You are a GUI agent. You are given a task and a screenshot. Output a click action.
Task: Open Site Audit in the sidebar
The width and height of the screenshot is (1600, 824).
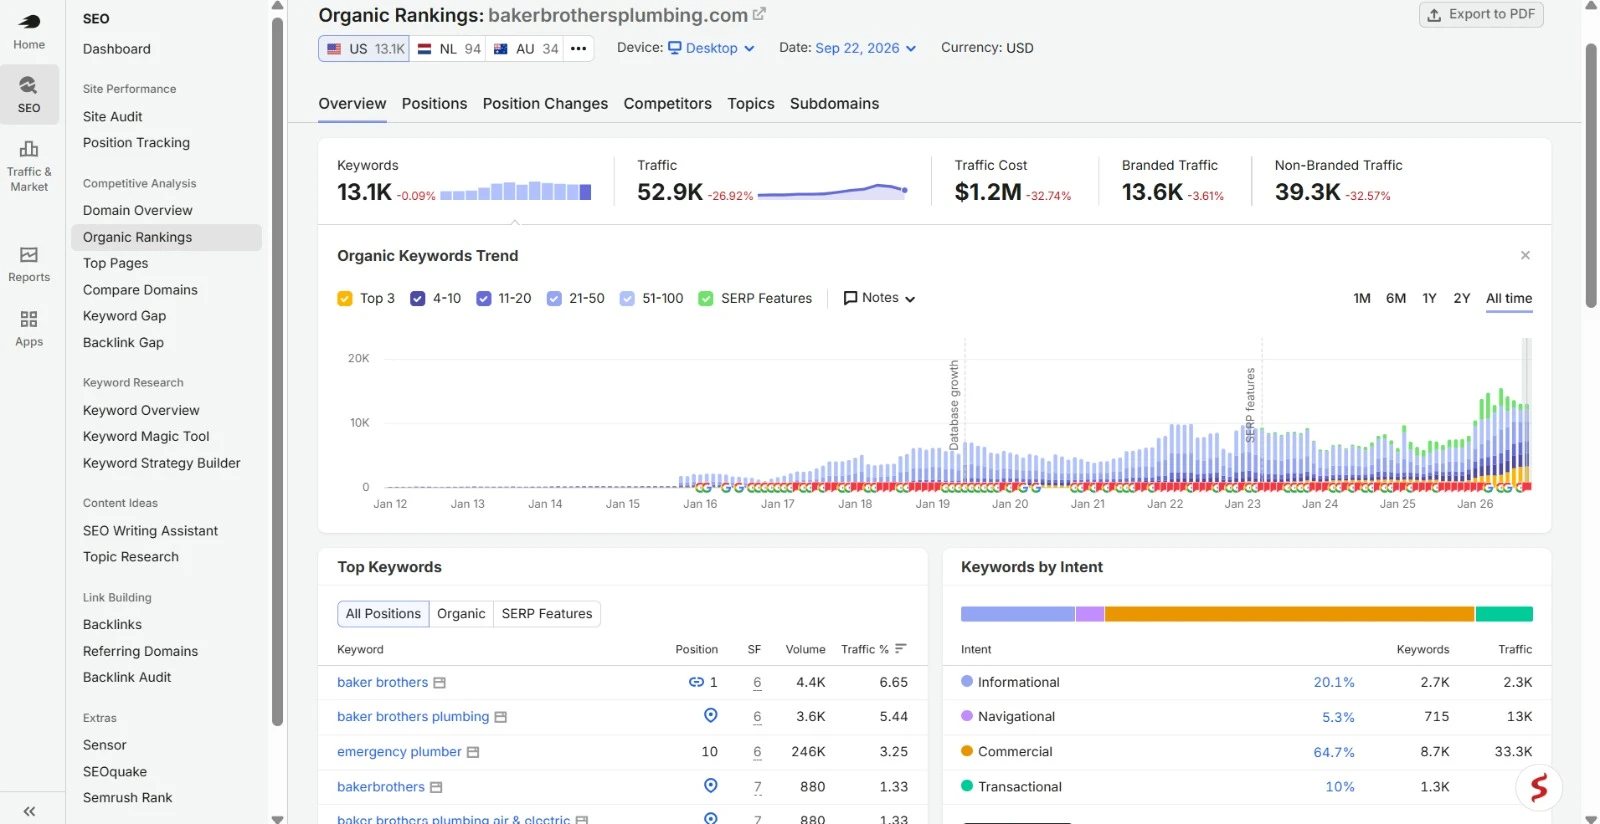click(113, 117)
